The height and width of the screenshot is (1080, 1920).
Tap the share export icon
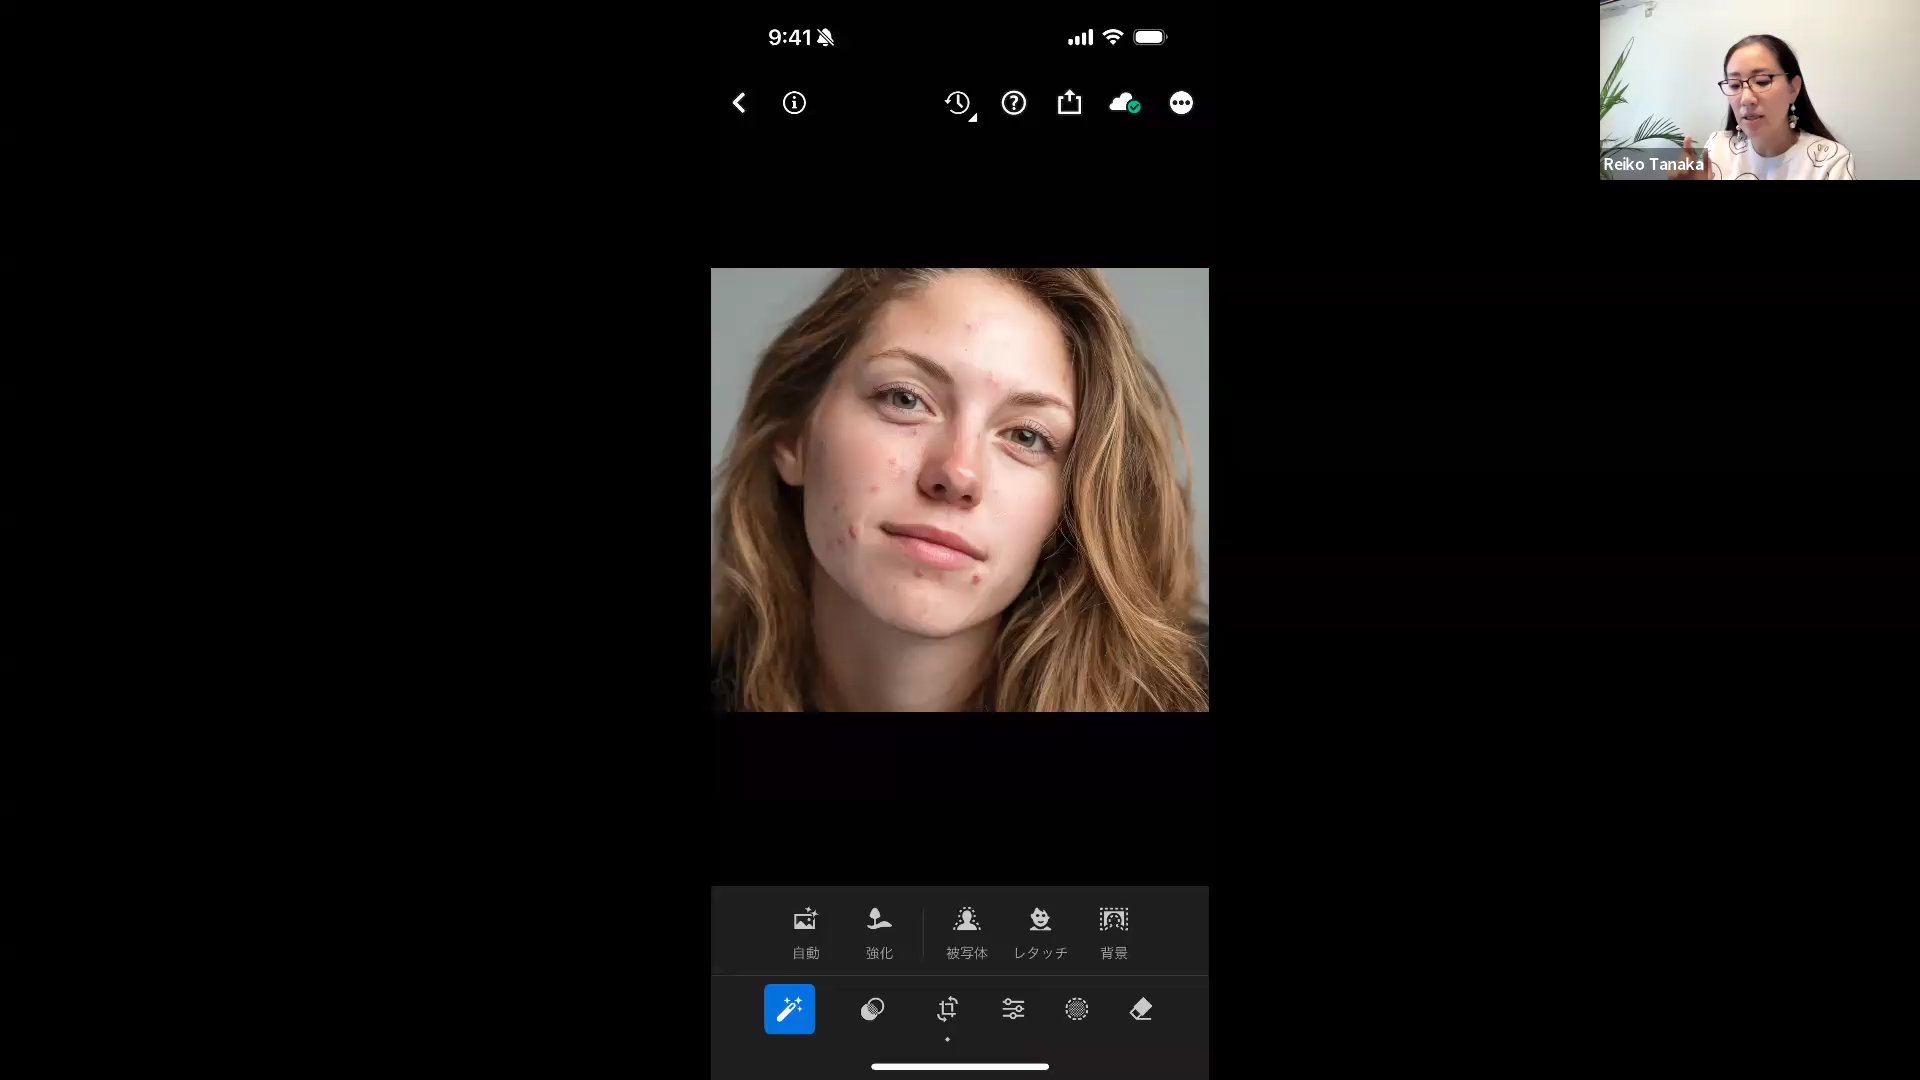coord(1069,103)
